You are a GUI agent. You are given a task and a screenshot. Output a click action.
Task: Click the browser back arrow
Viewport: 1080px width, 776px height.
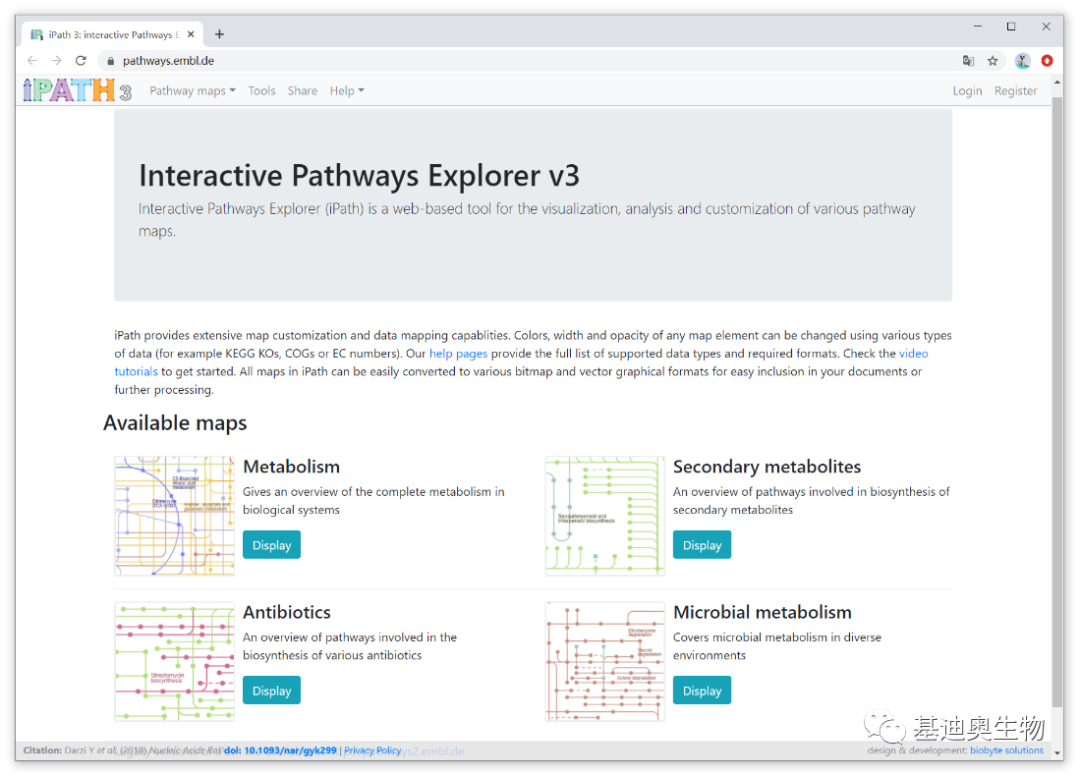(x=32, y=61)
